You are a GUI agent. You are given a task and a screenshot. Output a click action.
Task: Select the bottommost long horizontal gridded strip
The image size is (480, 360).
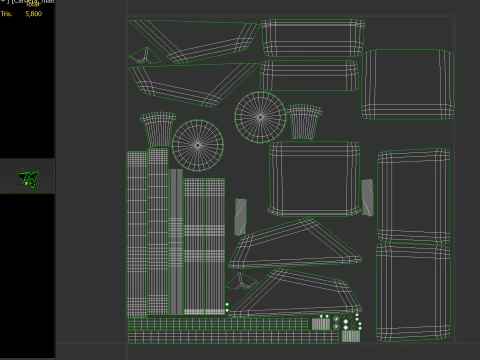click(x=233, y=337)
